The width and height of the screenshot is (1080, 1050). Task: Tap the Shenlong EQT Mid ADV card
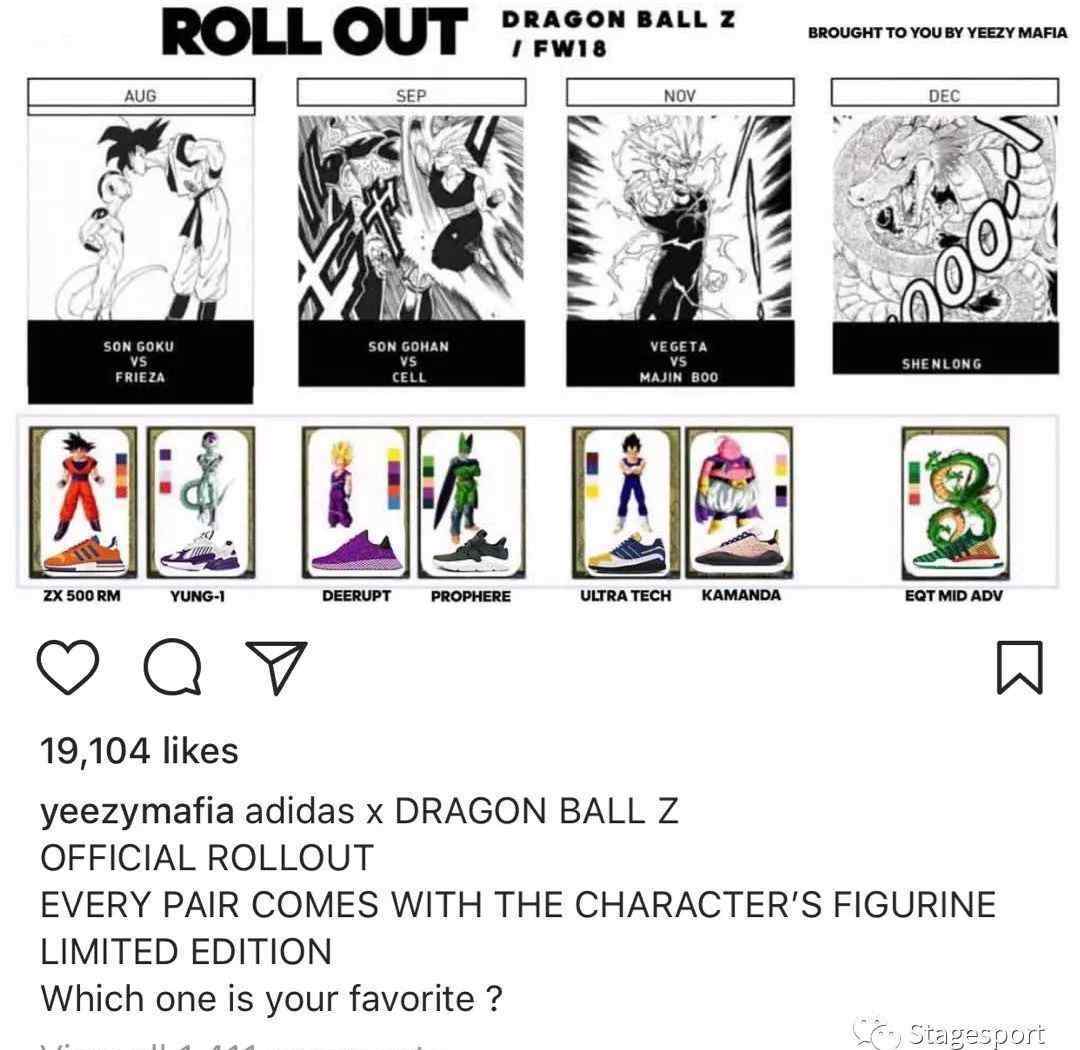(955, 504)
